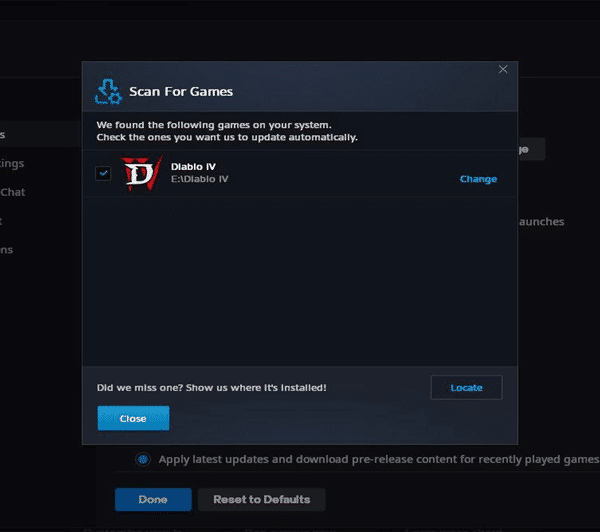This screenshot has height=532, width=600.
Task: Click the Scan For Games title text
Action: 181,92
